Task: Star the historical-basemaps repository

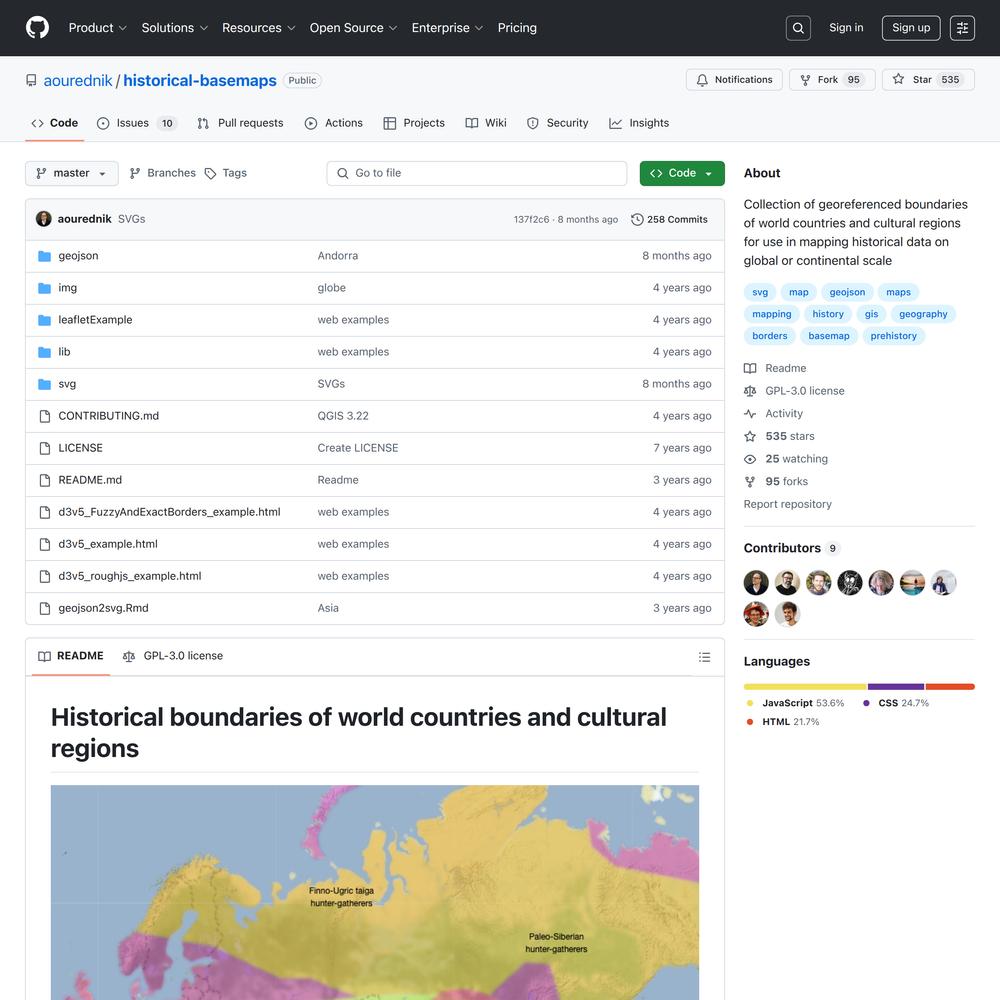Action: coord(928,80)
